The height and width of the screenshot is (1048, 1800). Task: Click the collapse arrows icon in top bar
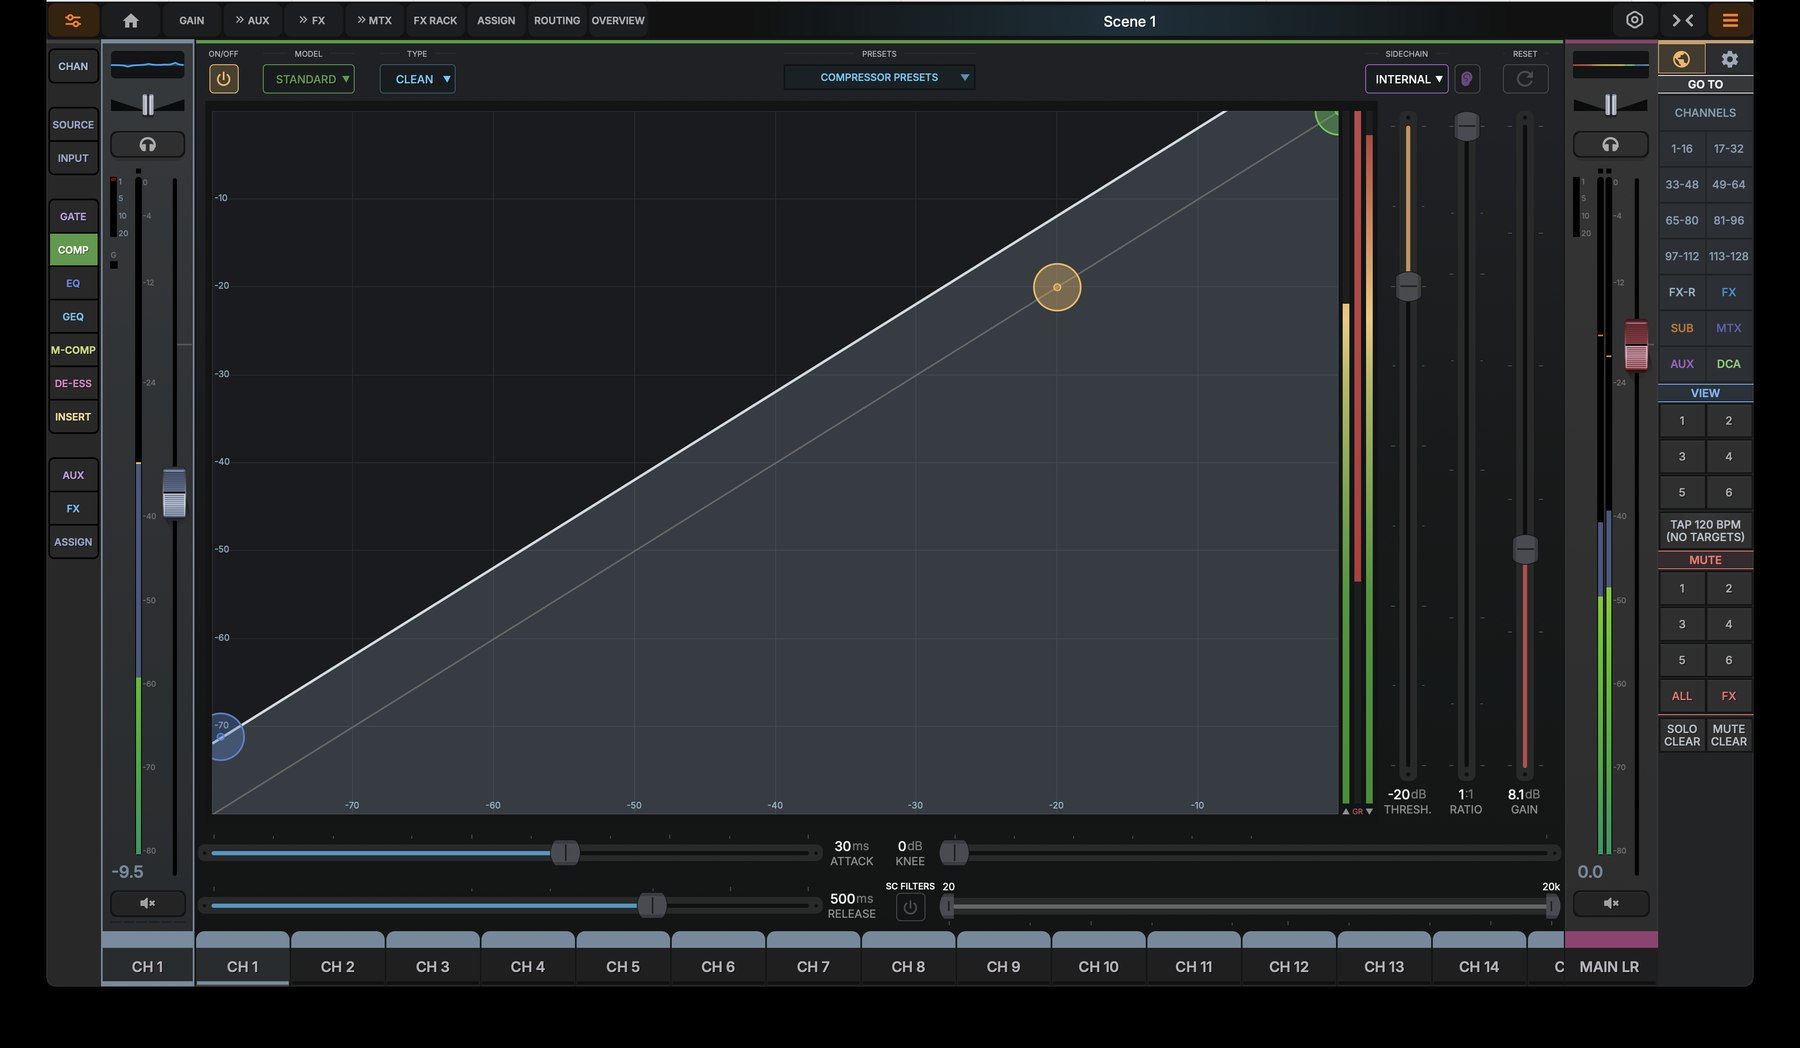click(1683, 20)
